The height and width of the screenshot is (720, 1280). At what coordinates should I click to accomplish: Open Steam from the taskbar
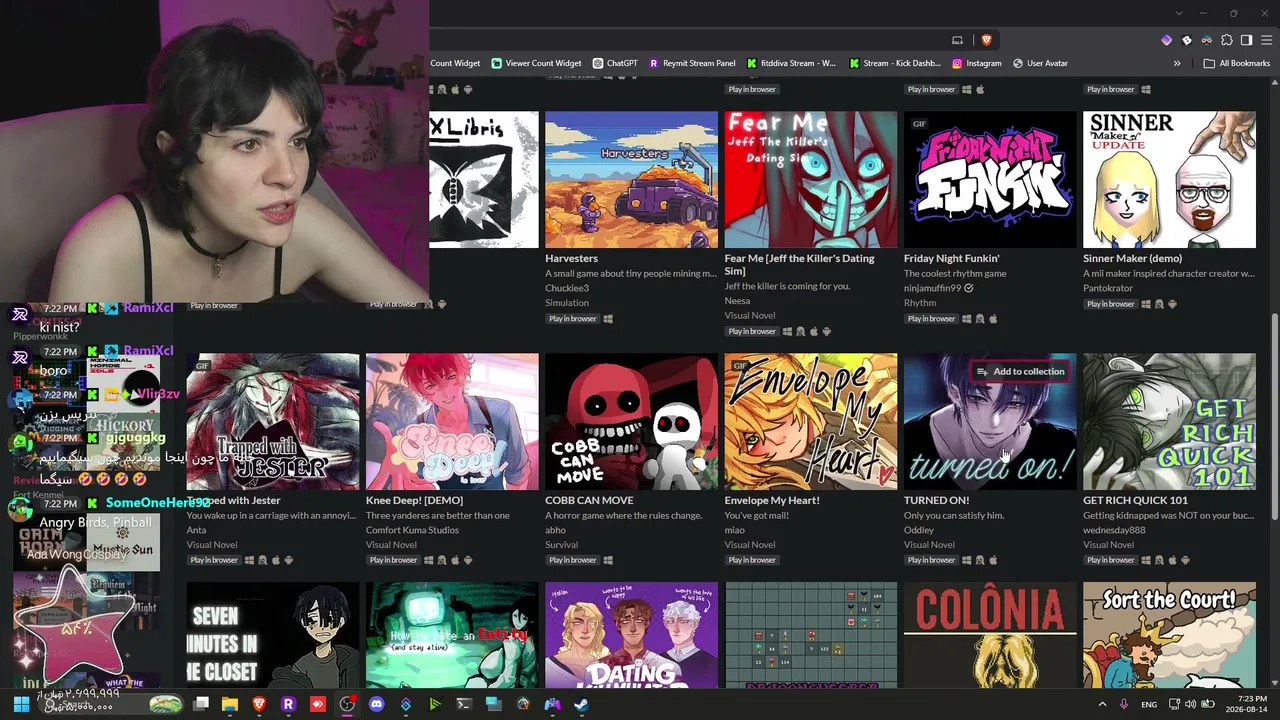(581, 704)
